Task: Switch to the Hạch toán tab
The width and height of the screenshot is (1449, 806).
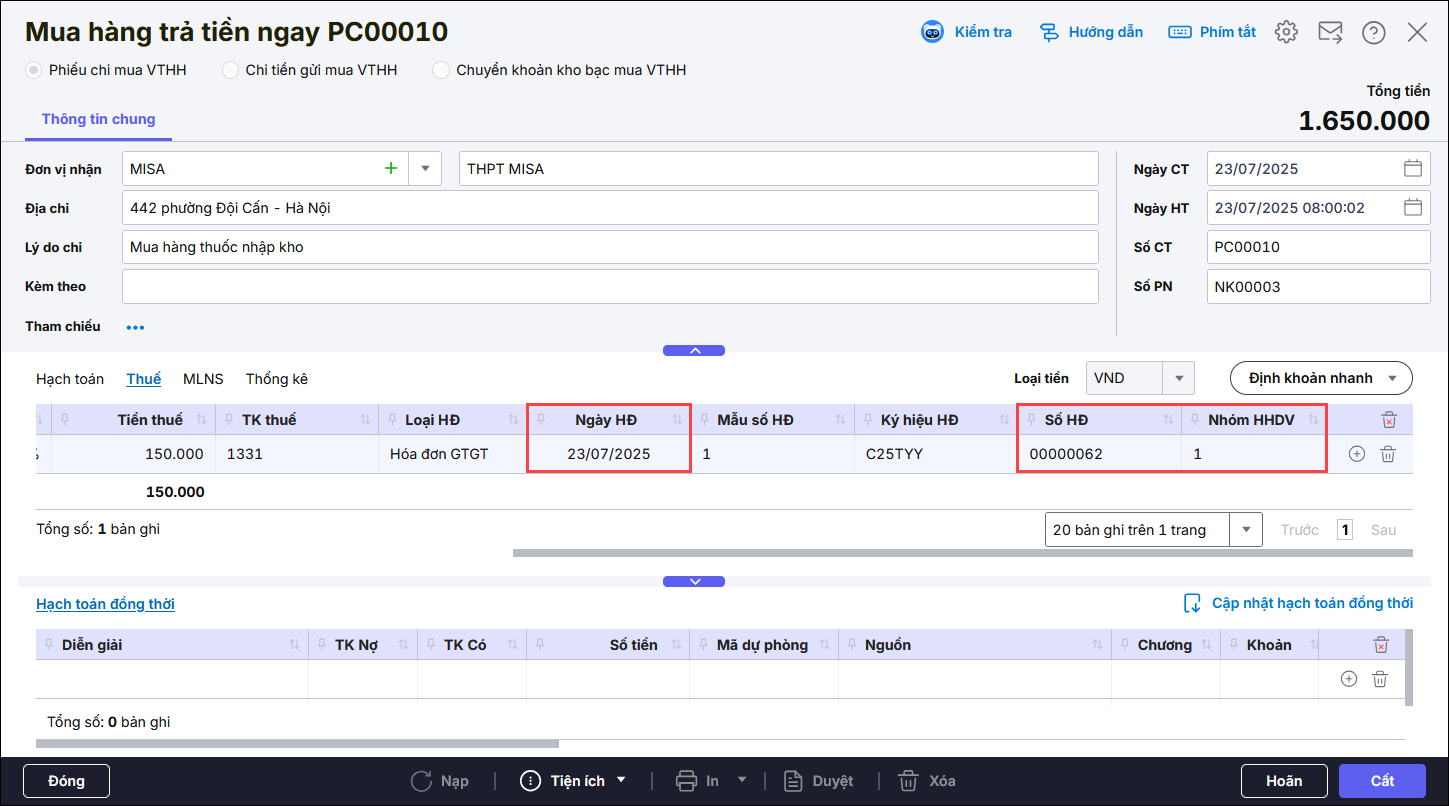Action: click(70, 379)
